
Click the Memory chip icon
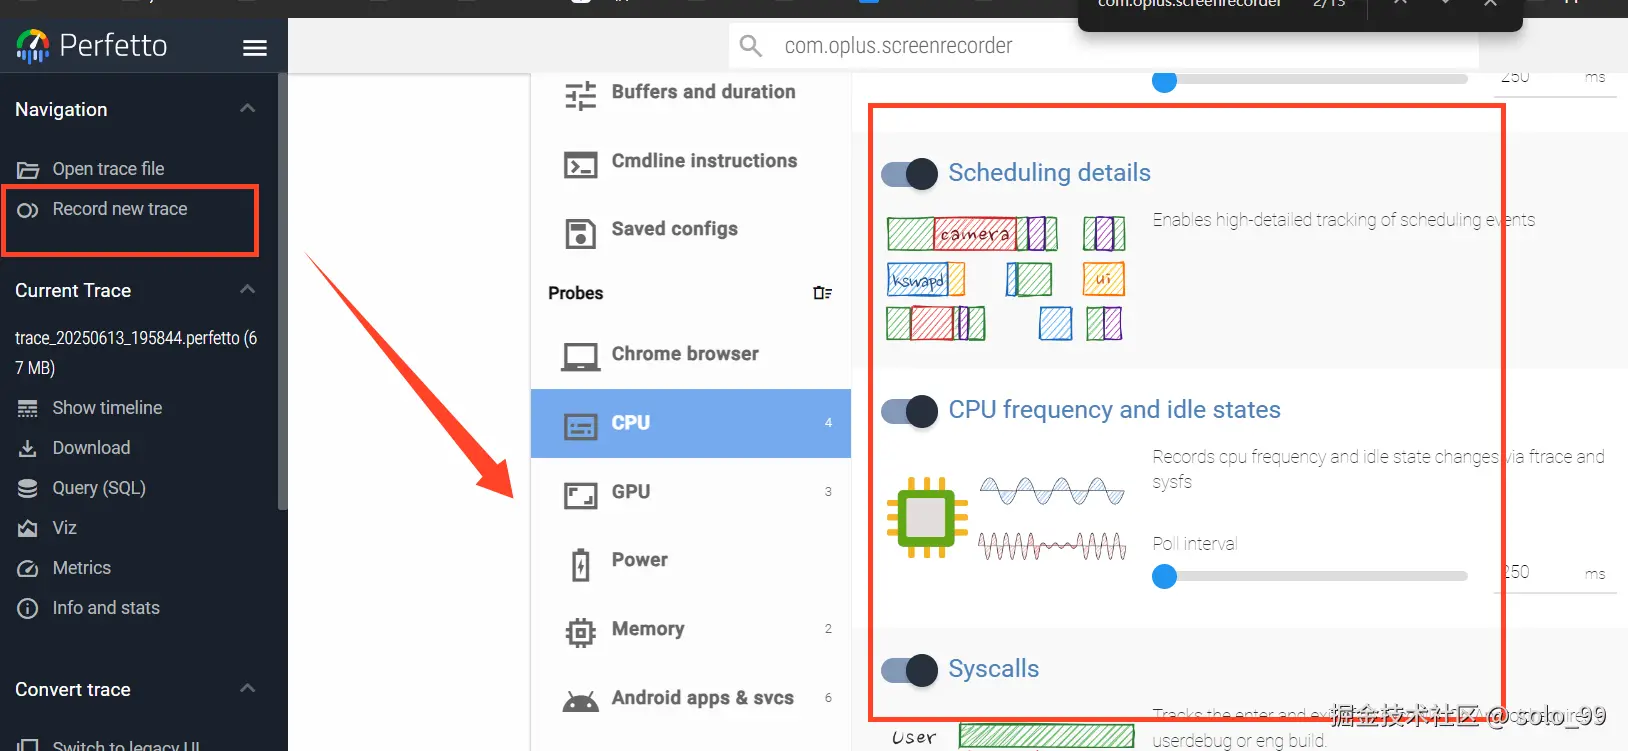(x=580, y=633)
